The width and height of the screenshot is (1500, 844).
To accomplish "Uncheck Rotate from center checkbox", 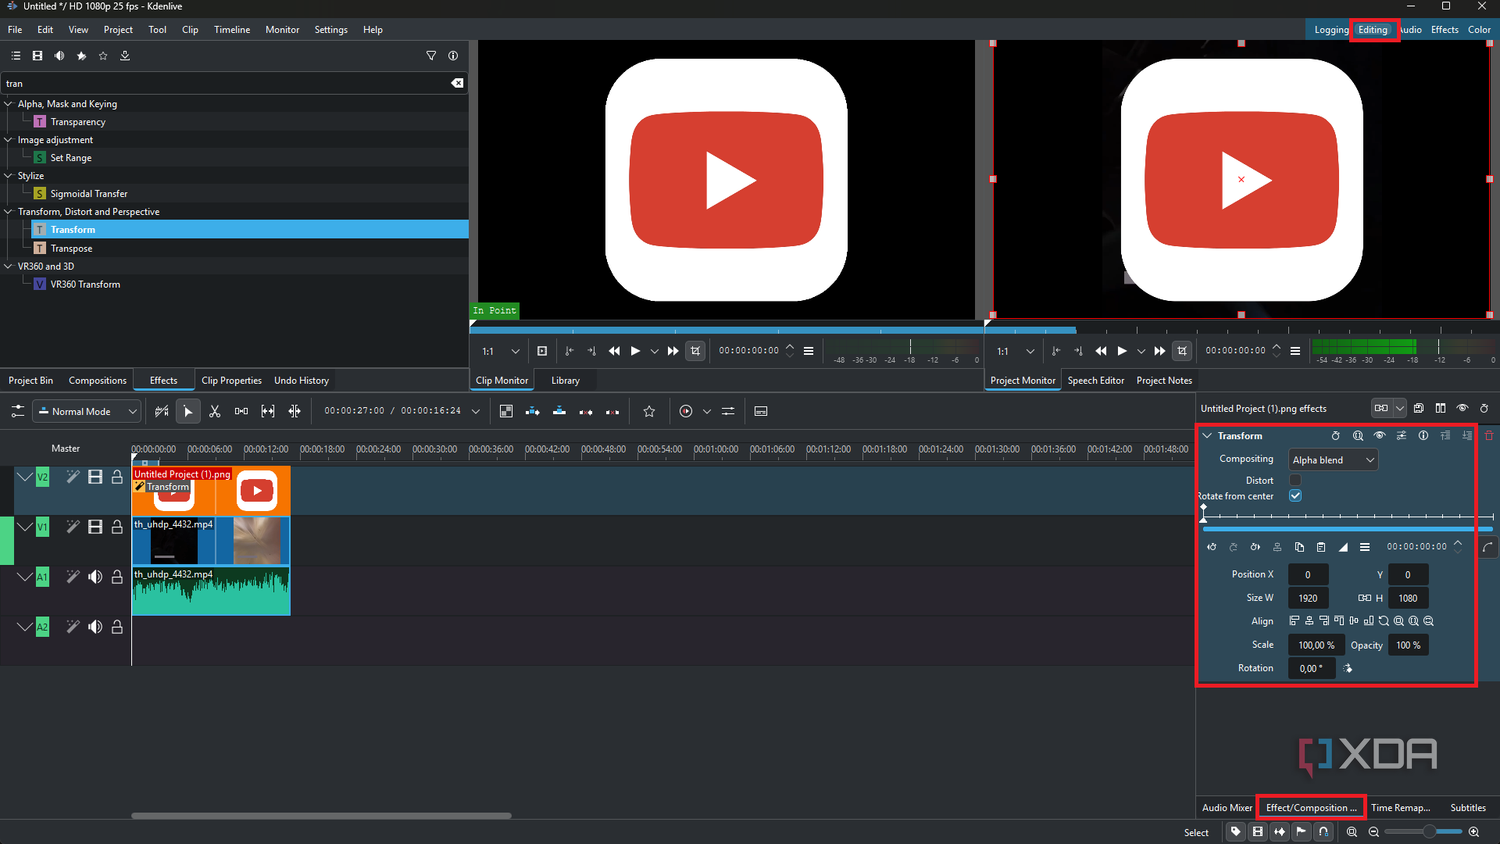I will tap(1295, 496).
